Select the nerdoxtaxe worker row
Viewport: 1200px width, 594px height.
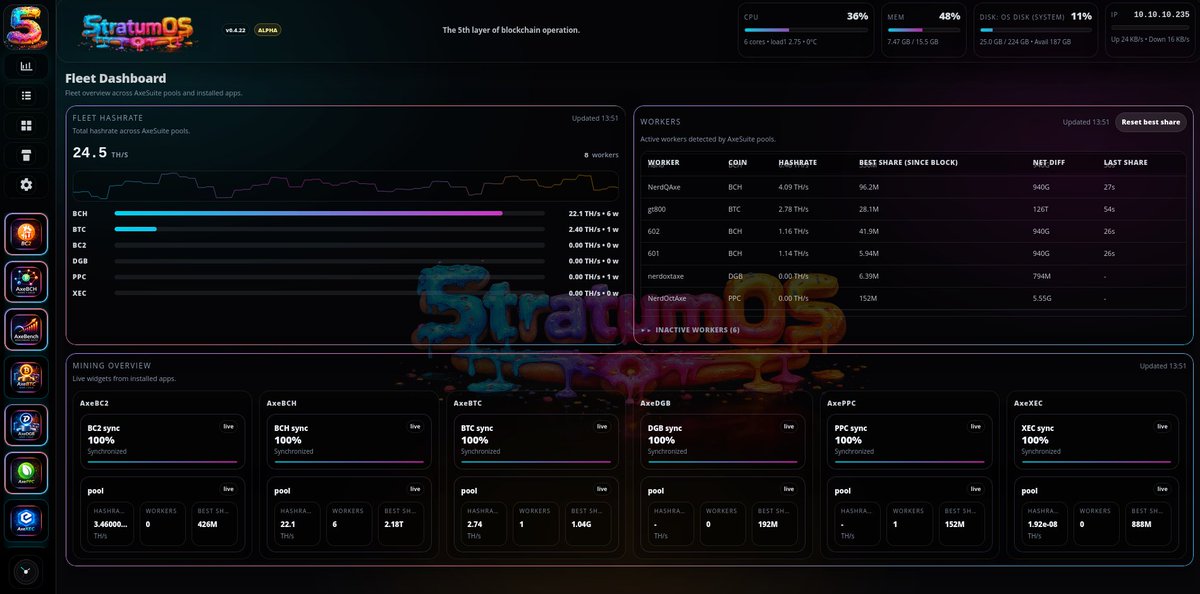913,276
